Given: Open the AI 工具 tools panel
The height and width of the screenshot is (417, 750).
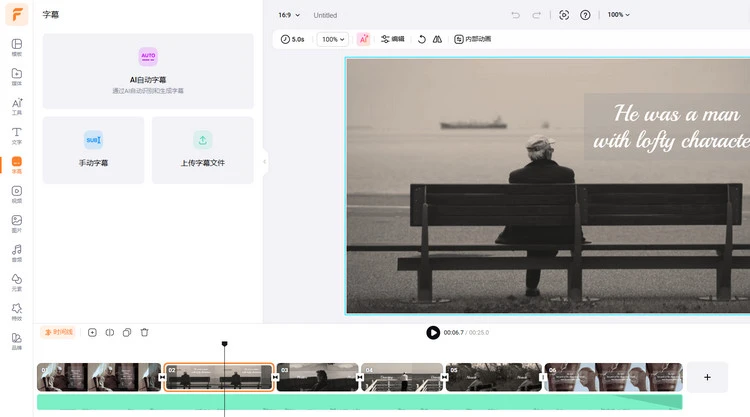Looking at the screenshot, I should (17, 106).
